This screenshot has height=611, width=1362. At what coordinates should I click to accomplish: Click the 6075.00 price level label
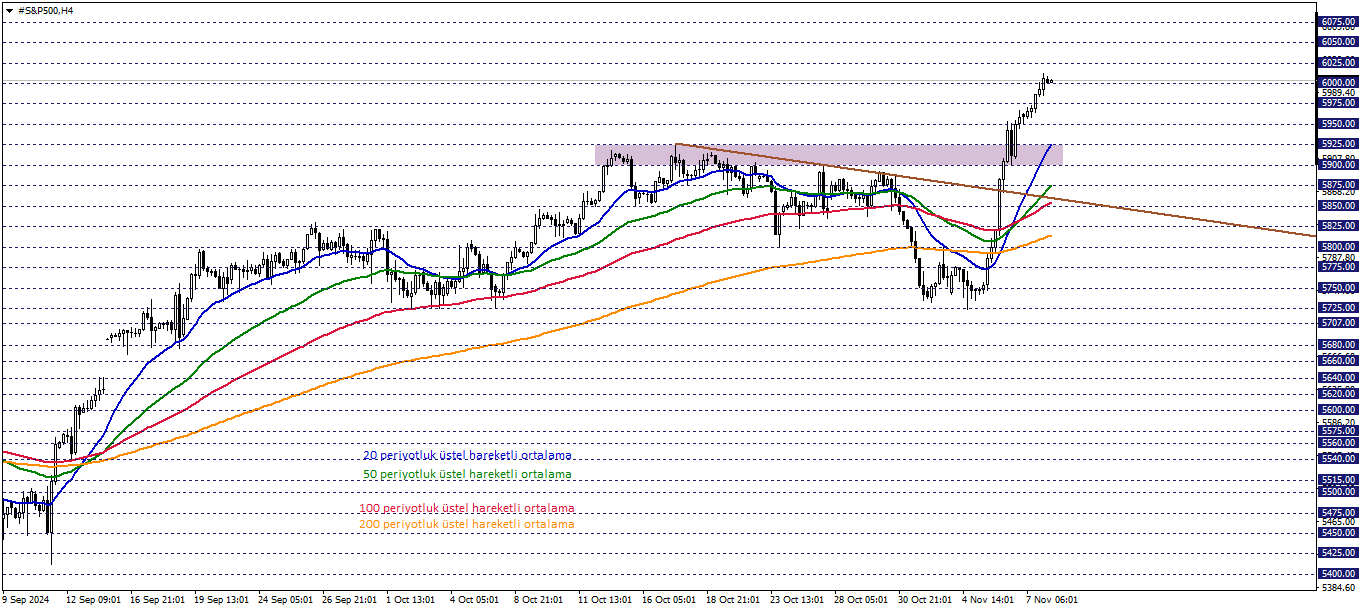(x=1338, y=21)
